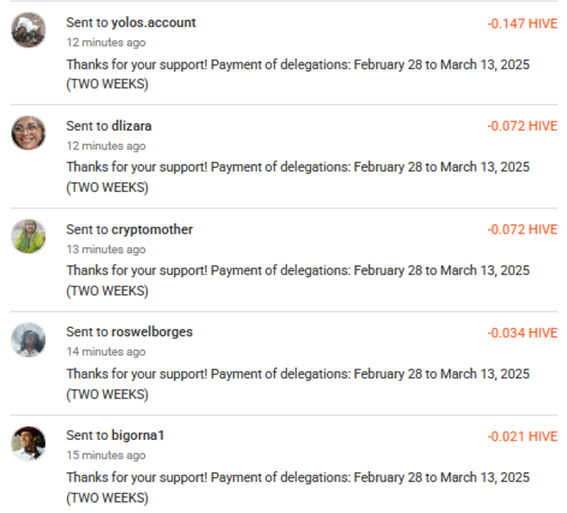Open the roswelborges username link
The height and width of the screenshot is (513, 567).
click(152, 332)
